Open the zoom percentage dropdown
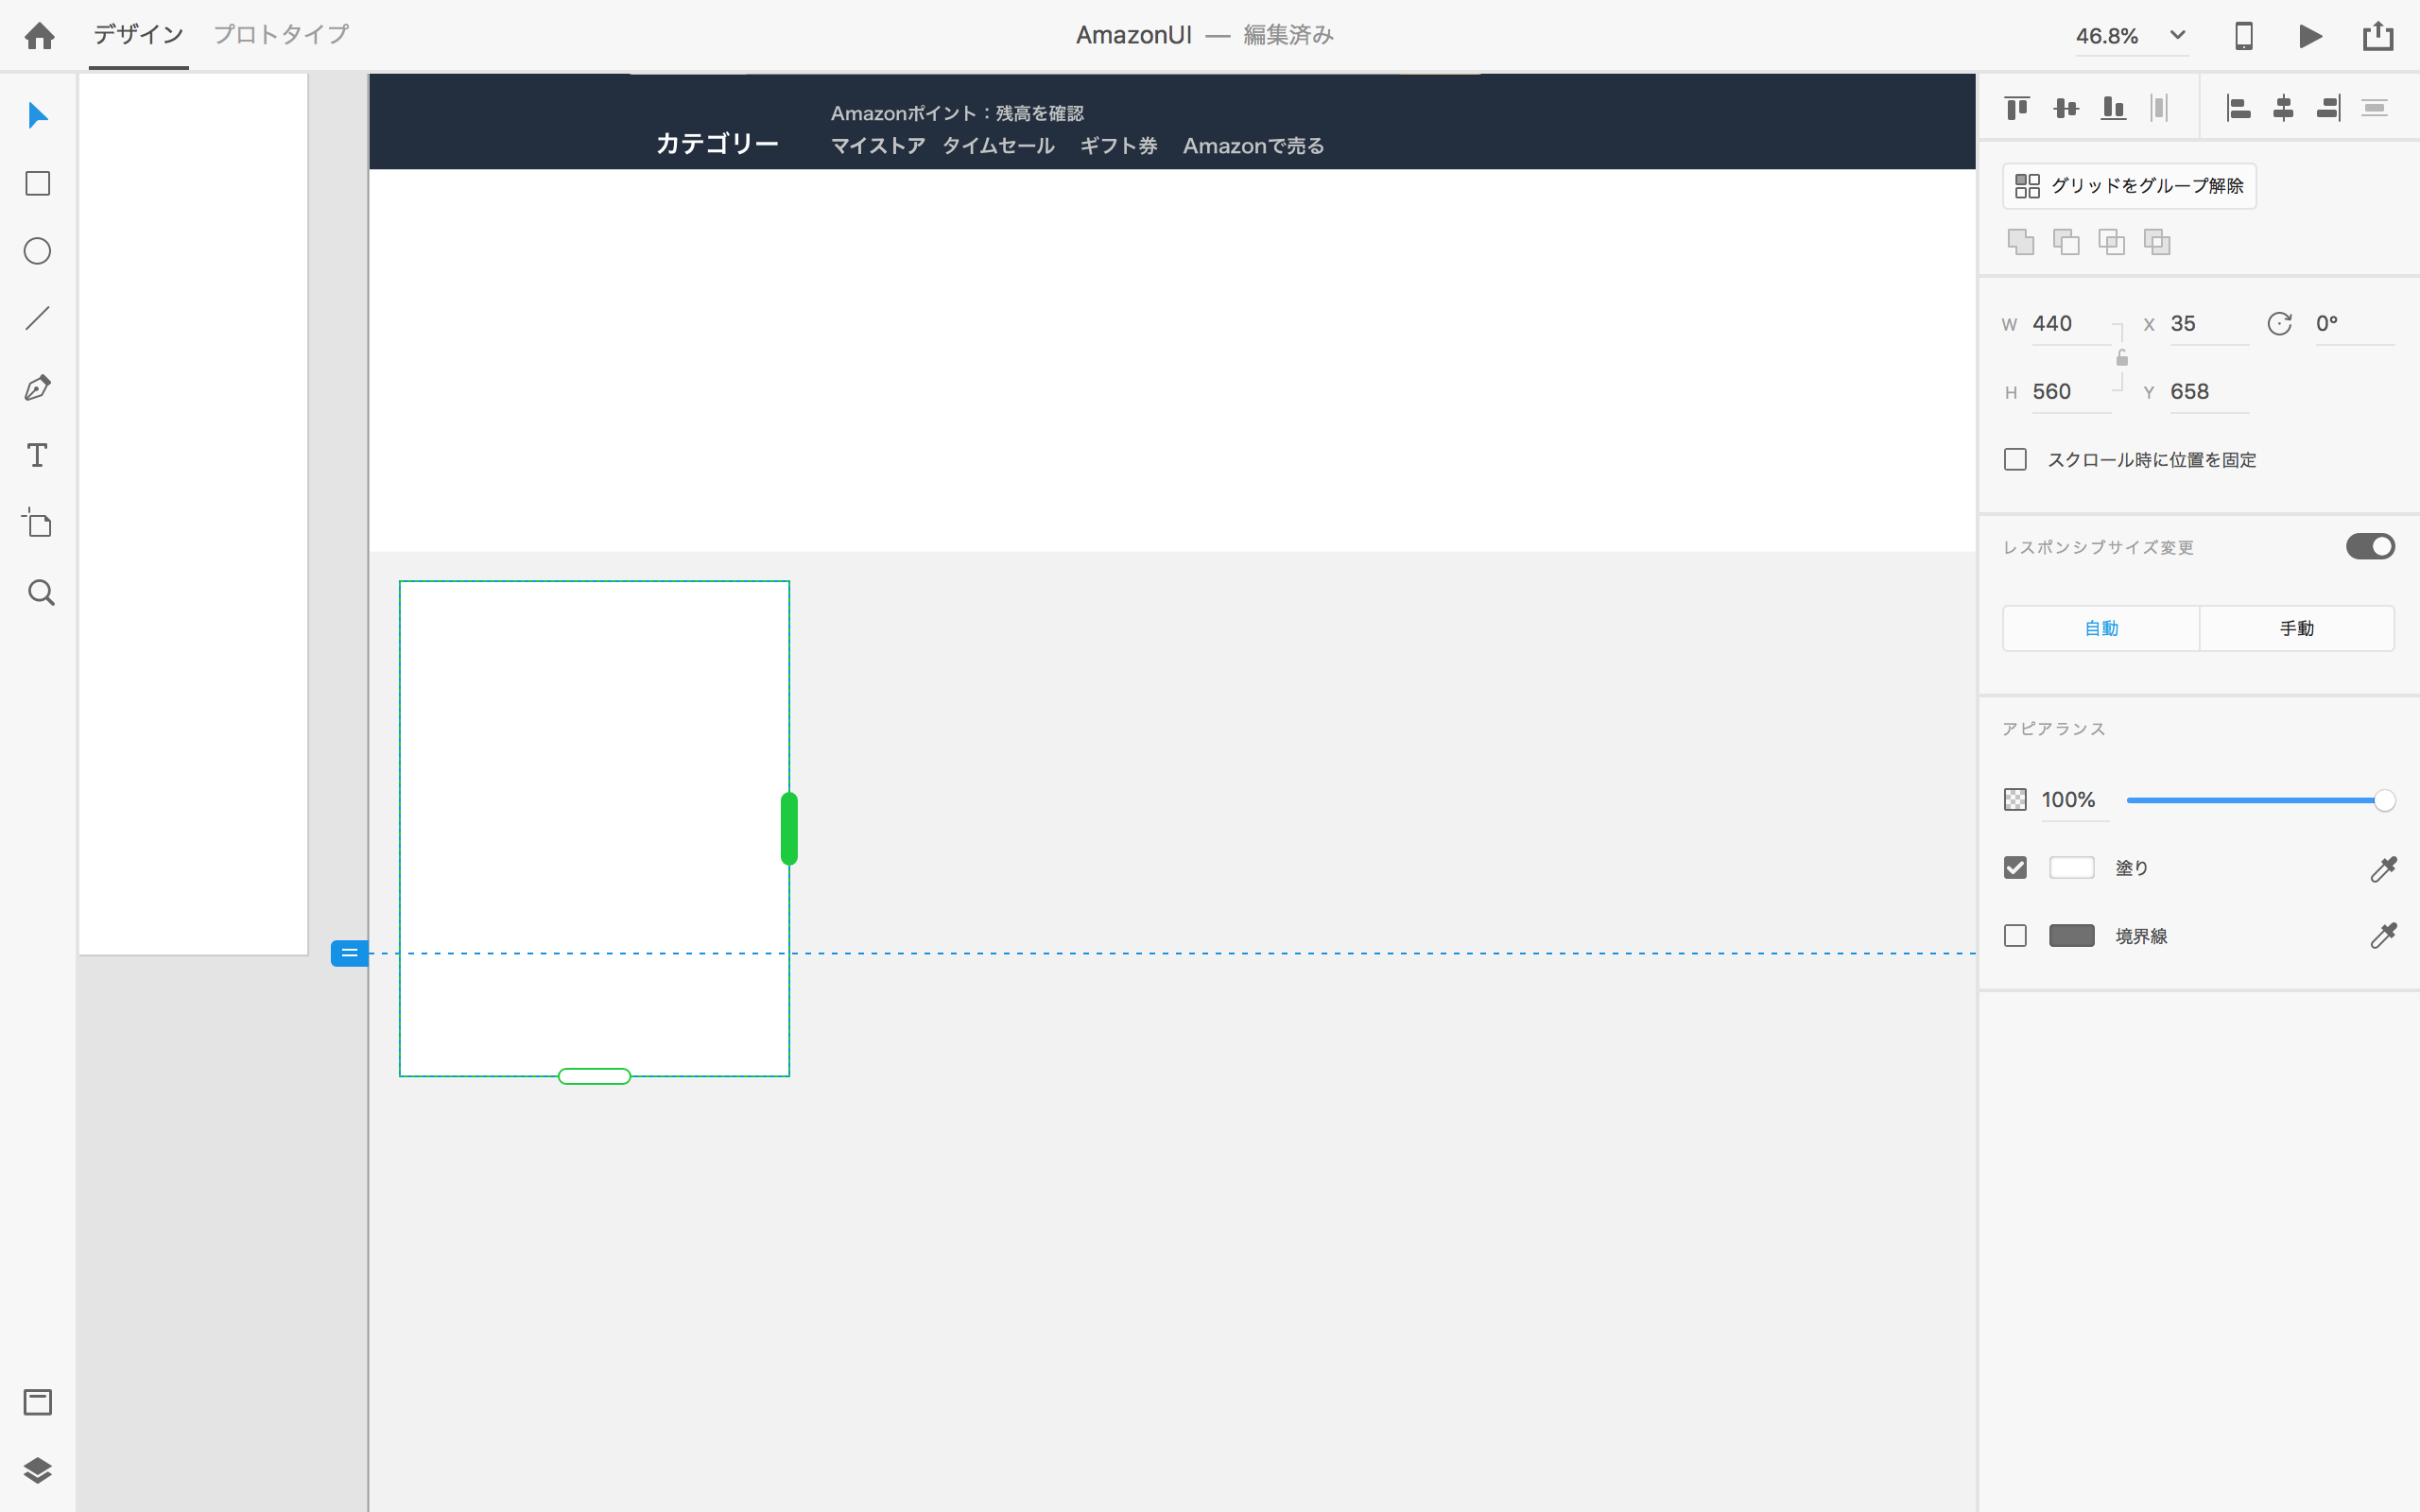Screen dimensions: 2420x1512 tap(2177, 36)
